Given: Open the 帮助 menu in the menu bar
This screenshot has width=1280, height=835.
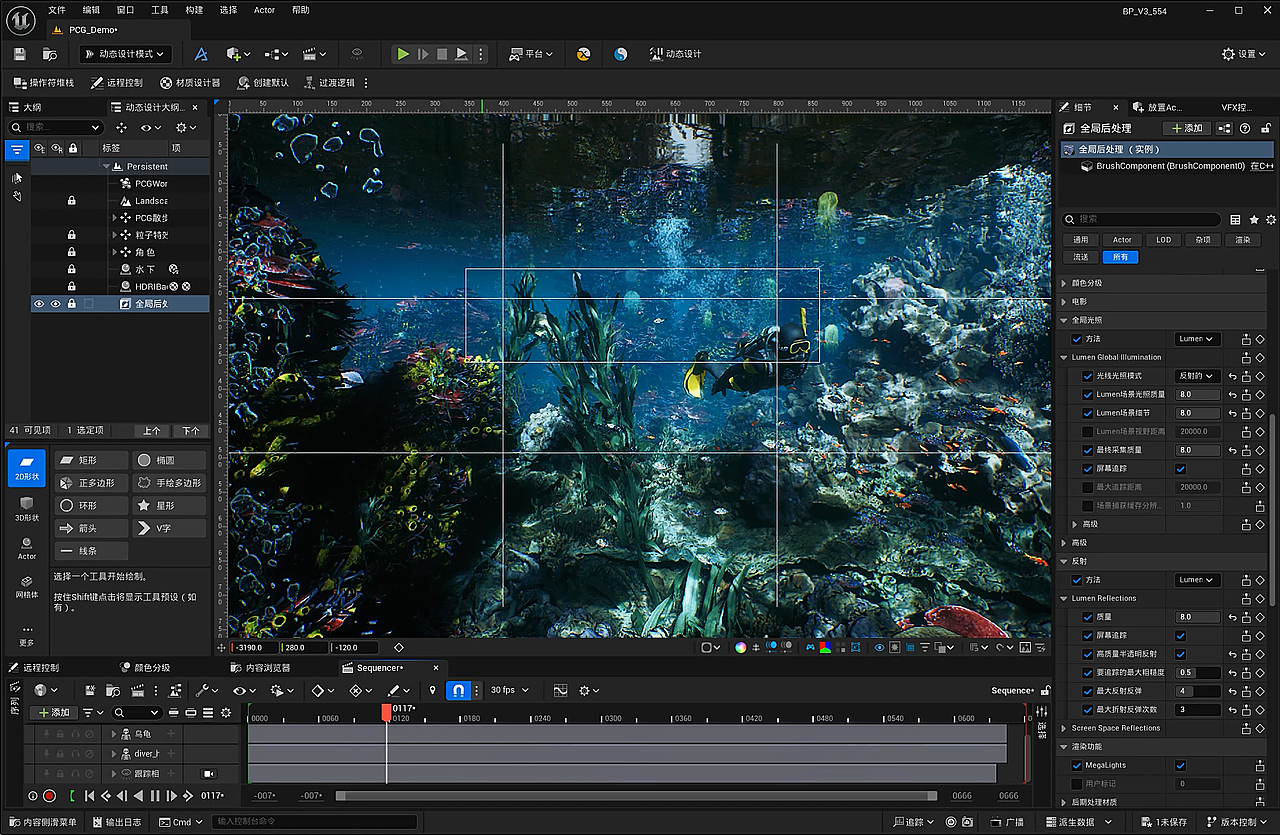Looking at the screenshot, I should coord(299,10).
